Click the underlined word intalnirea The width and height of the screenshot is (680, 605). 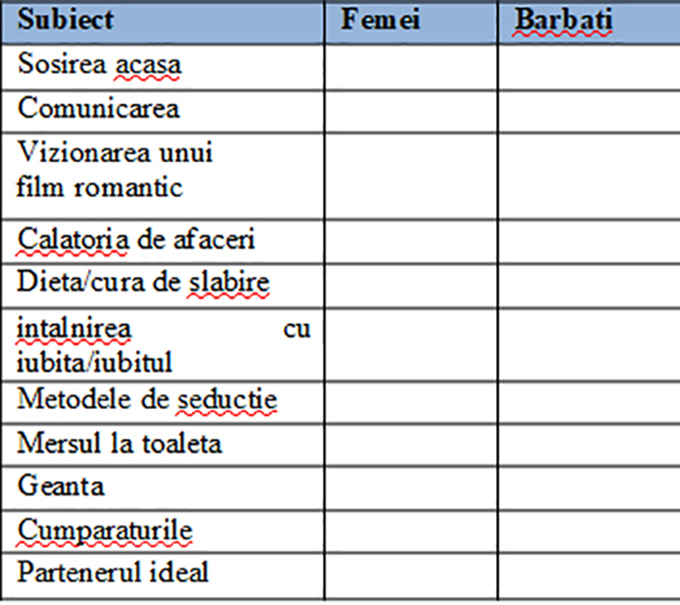pyautogui.click(x=74, y=329)
